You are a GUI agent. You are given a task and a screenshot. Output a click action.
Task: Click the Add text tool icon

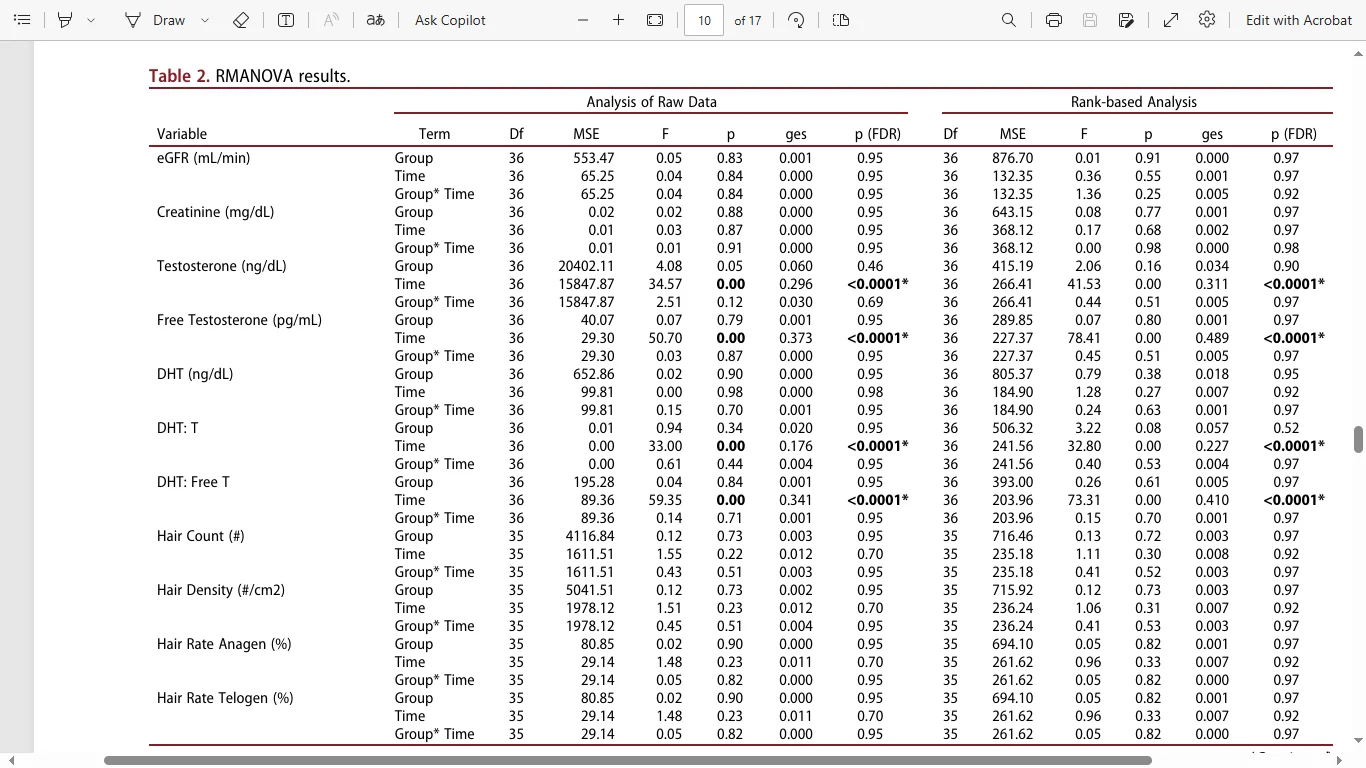[286, 20]
